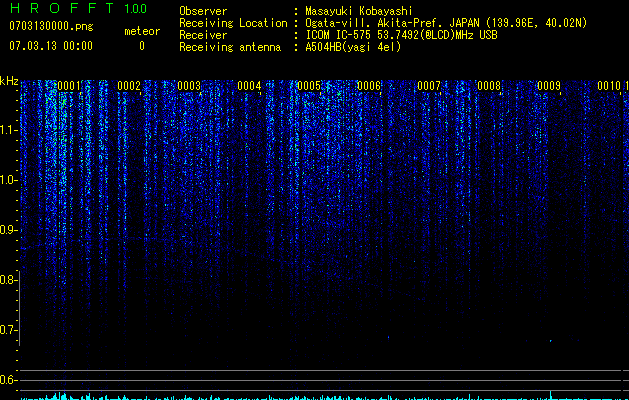The height and width of the screenshot is (400, 629).
Task: Click the meteor count label
Action: coord(142,31)
